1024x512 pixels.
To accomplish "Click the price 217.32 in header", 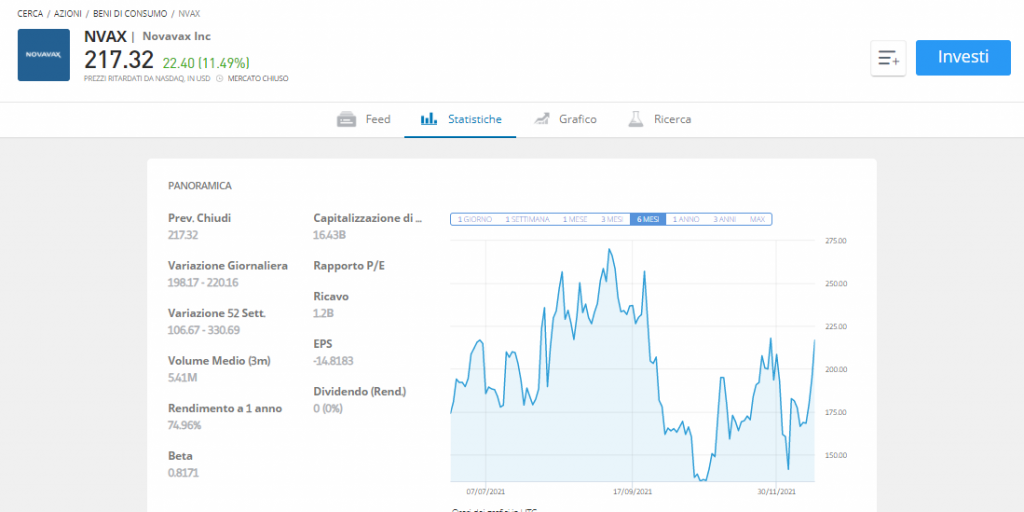I will click(x=119, y=60).
